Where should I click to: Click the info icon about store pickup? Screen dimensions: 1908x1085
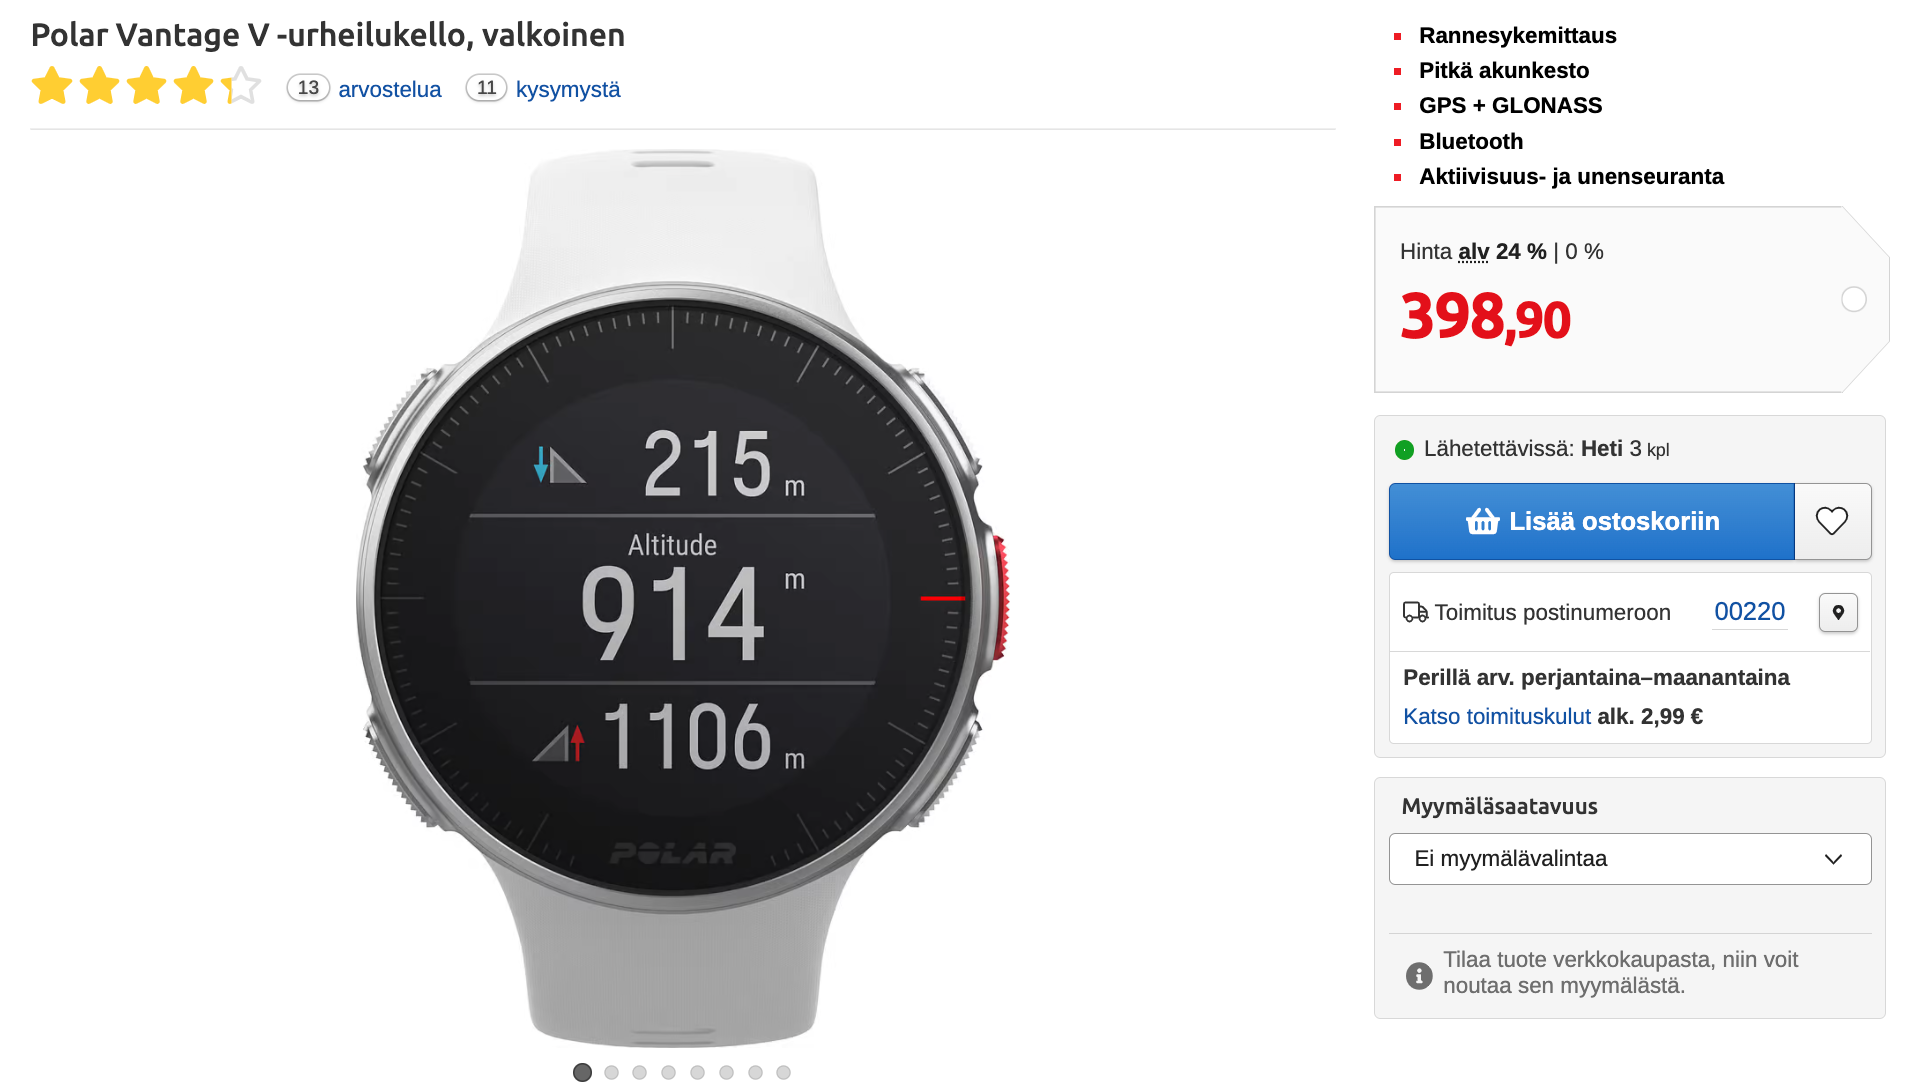1418,975
